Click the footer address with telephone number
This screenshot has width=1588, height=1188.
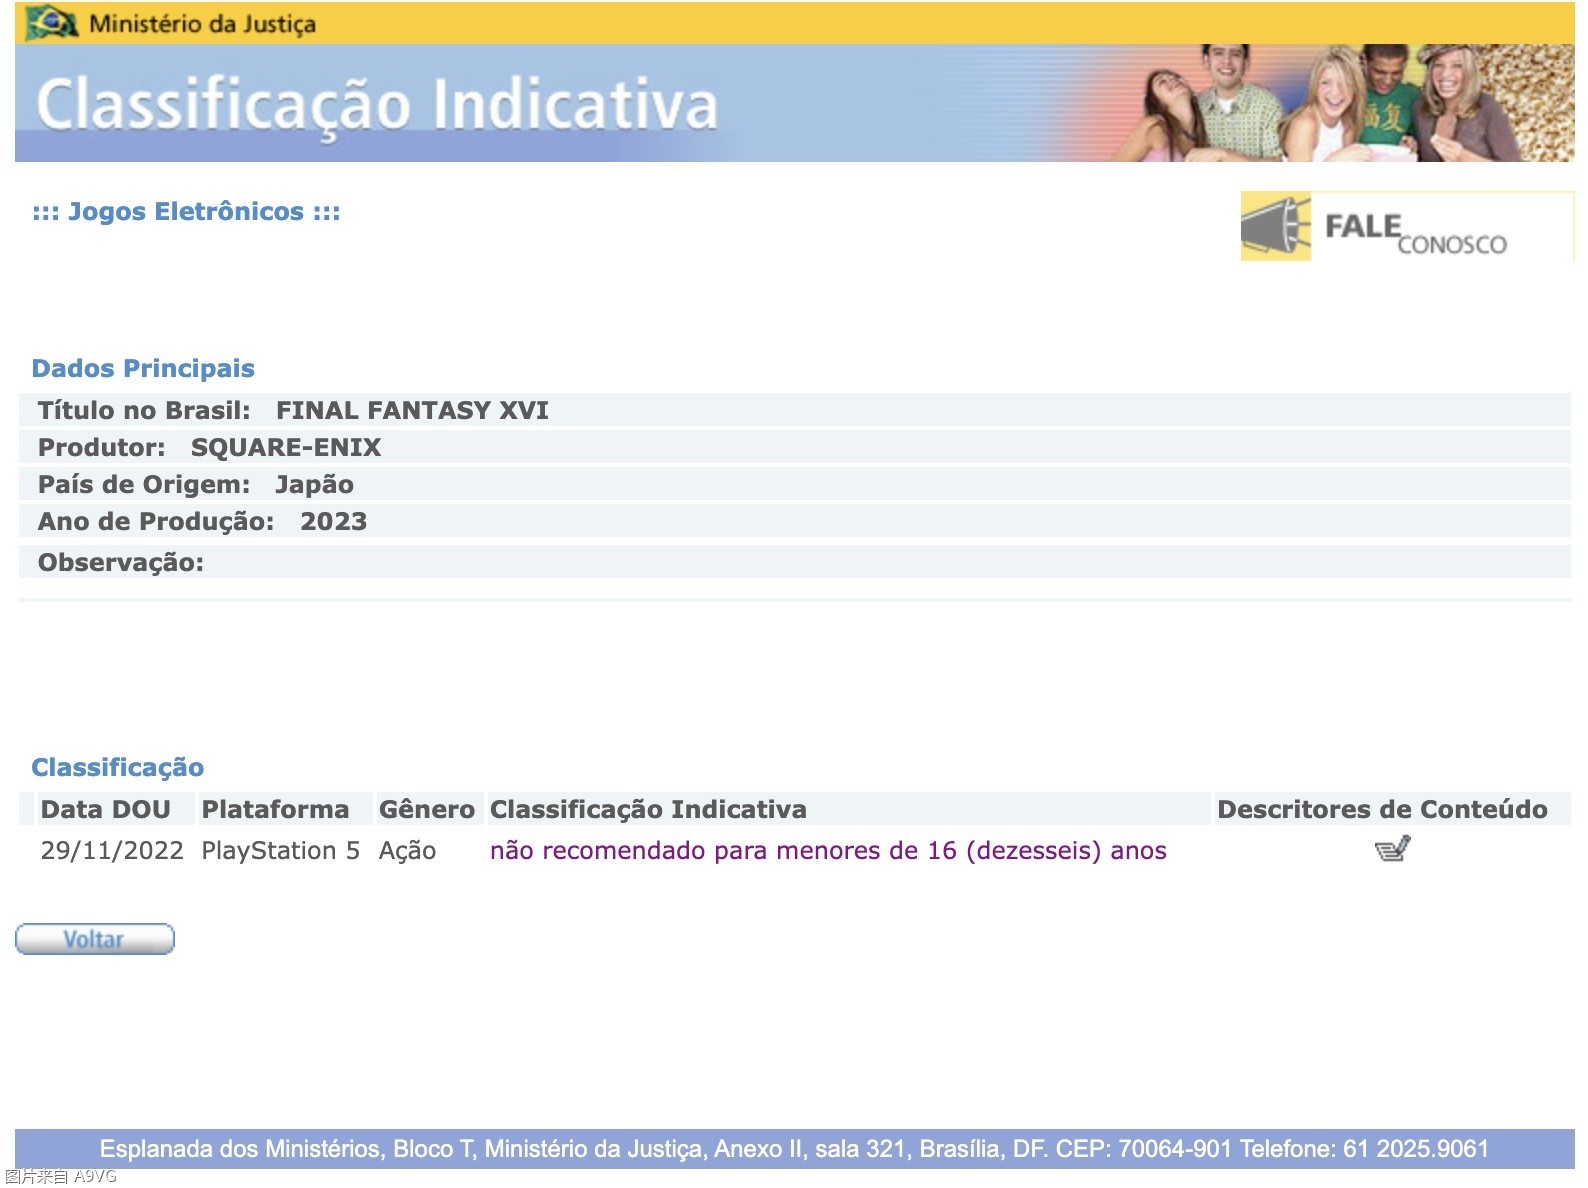pyautogui.click(x=794, y=1149)
